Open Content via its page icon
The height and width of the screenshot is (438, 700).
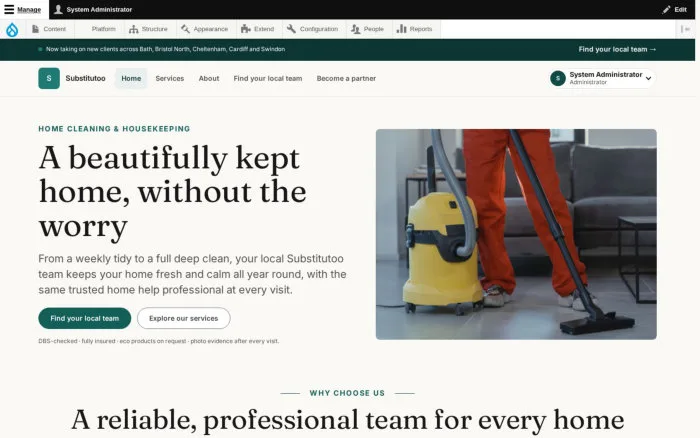35,29
